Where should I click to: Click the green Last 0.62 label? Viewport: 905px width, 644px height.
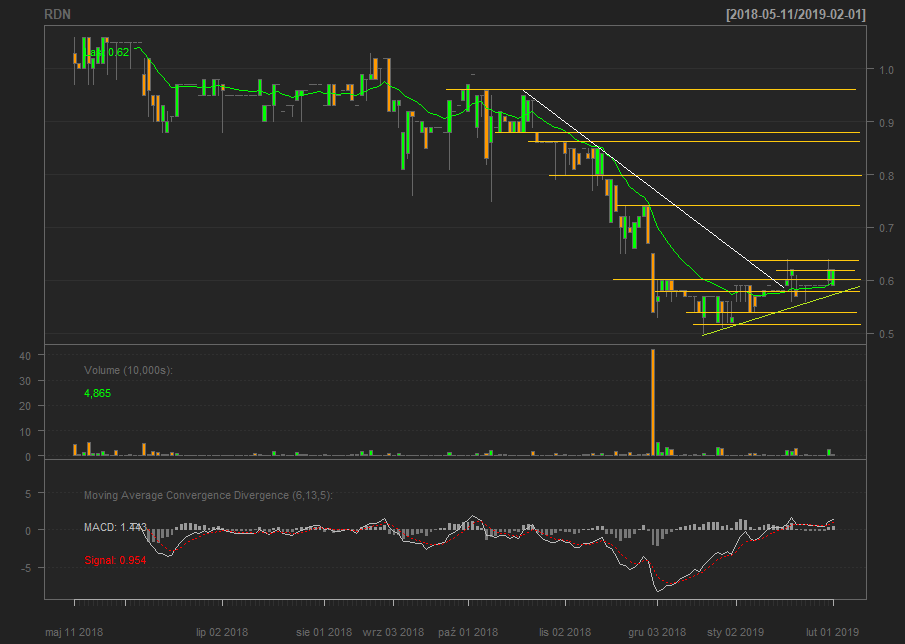pyautogui.click(x=107, y=53)
